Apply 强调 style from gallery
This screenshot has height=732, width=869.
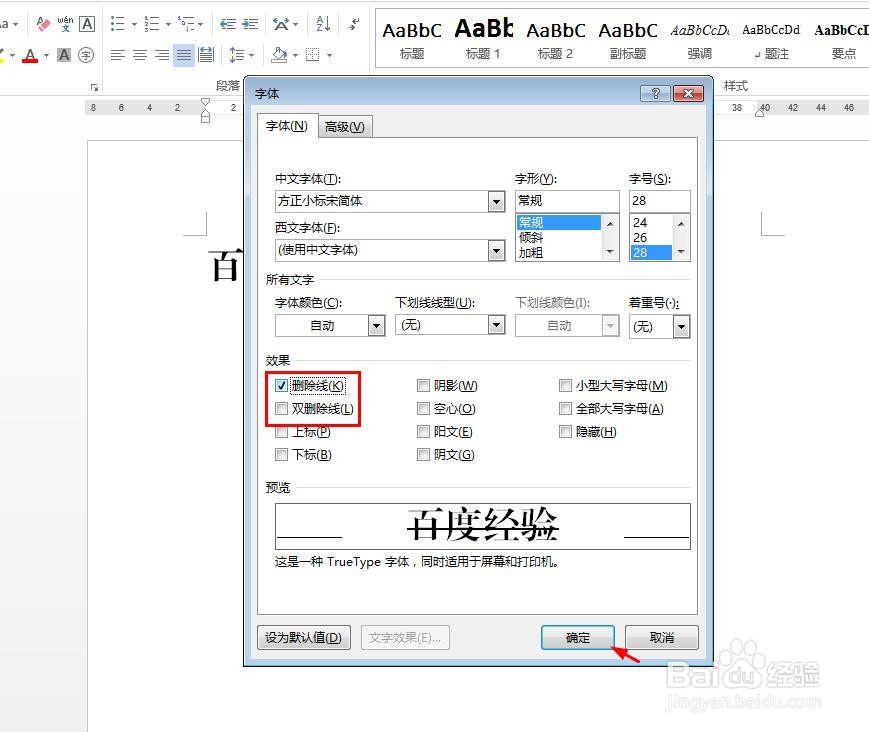pos(700,38)
